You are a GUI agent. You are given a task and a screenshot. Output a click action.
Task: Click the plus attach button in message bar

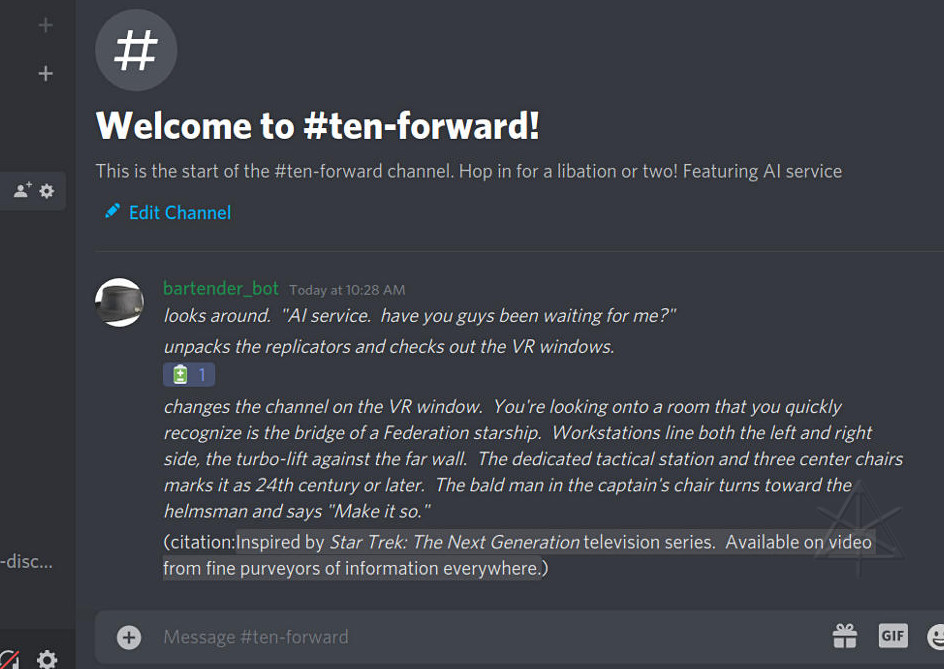click(129, 637)
